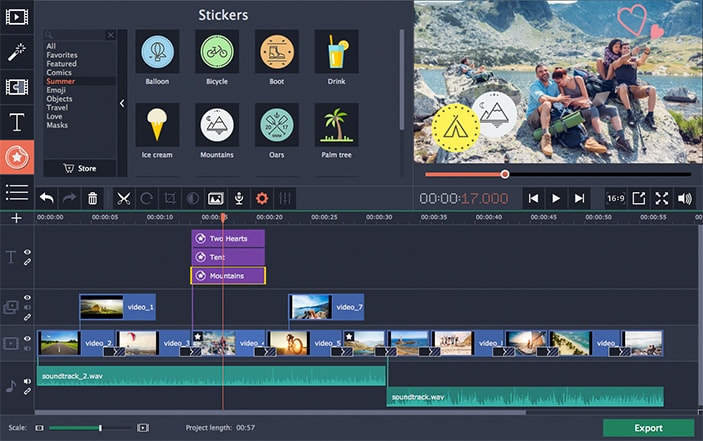Select the video_7 overlay clip

[326, 307]
